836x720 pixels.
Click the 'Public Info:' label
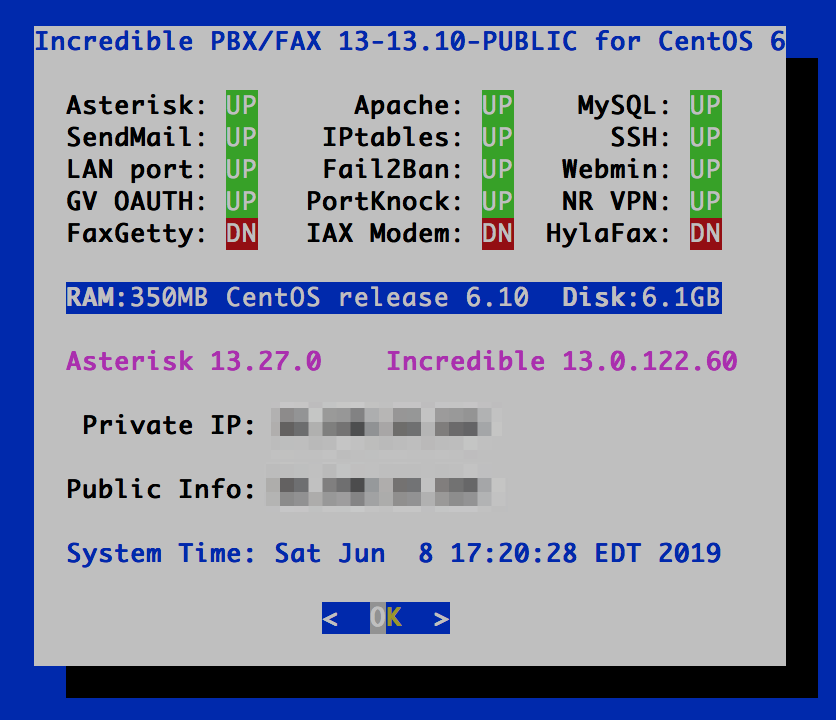(161, 490)
